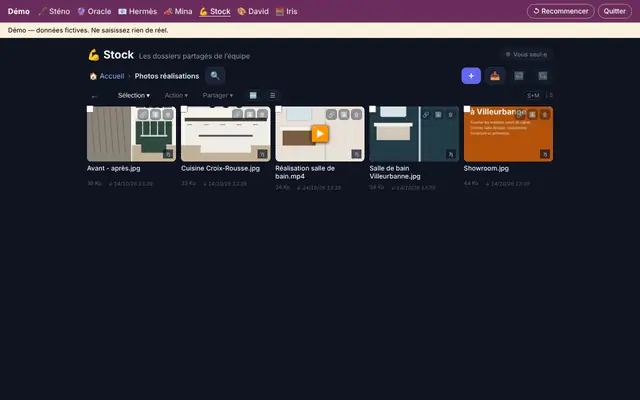
Task: Open the Cuisine Croix-Rousse.jpg thumbnail image
Action: (226, 134)
